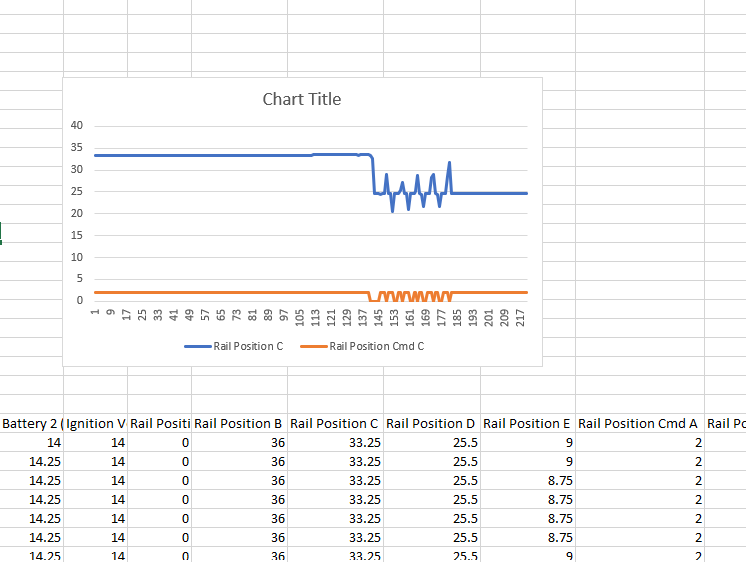Select the Rail Position C column header cell
The image size is (746, 562).
(334, 424)
